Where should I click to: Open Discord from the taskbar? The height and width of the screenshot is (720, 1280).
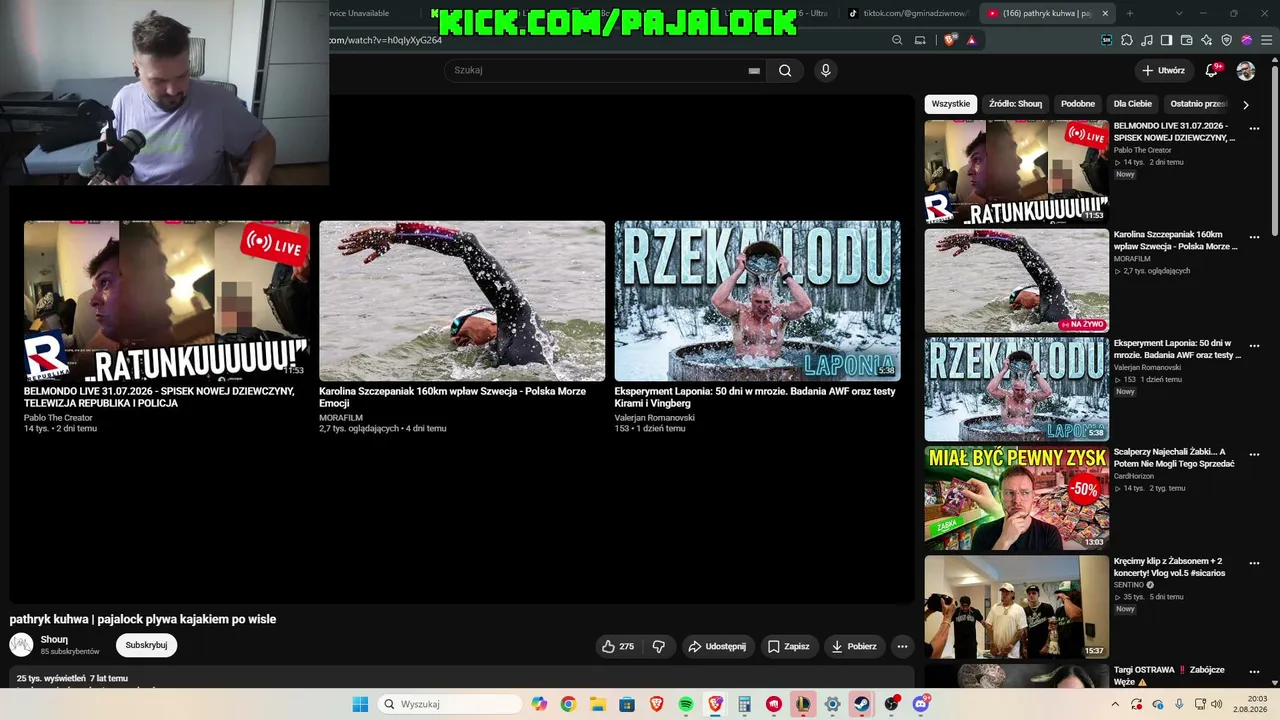pyautogui.click(x=920, y=704)
